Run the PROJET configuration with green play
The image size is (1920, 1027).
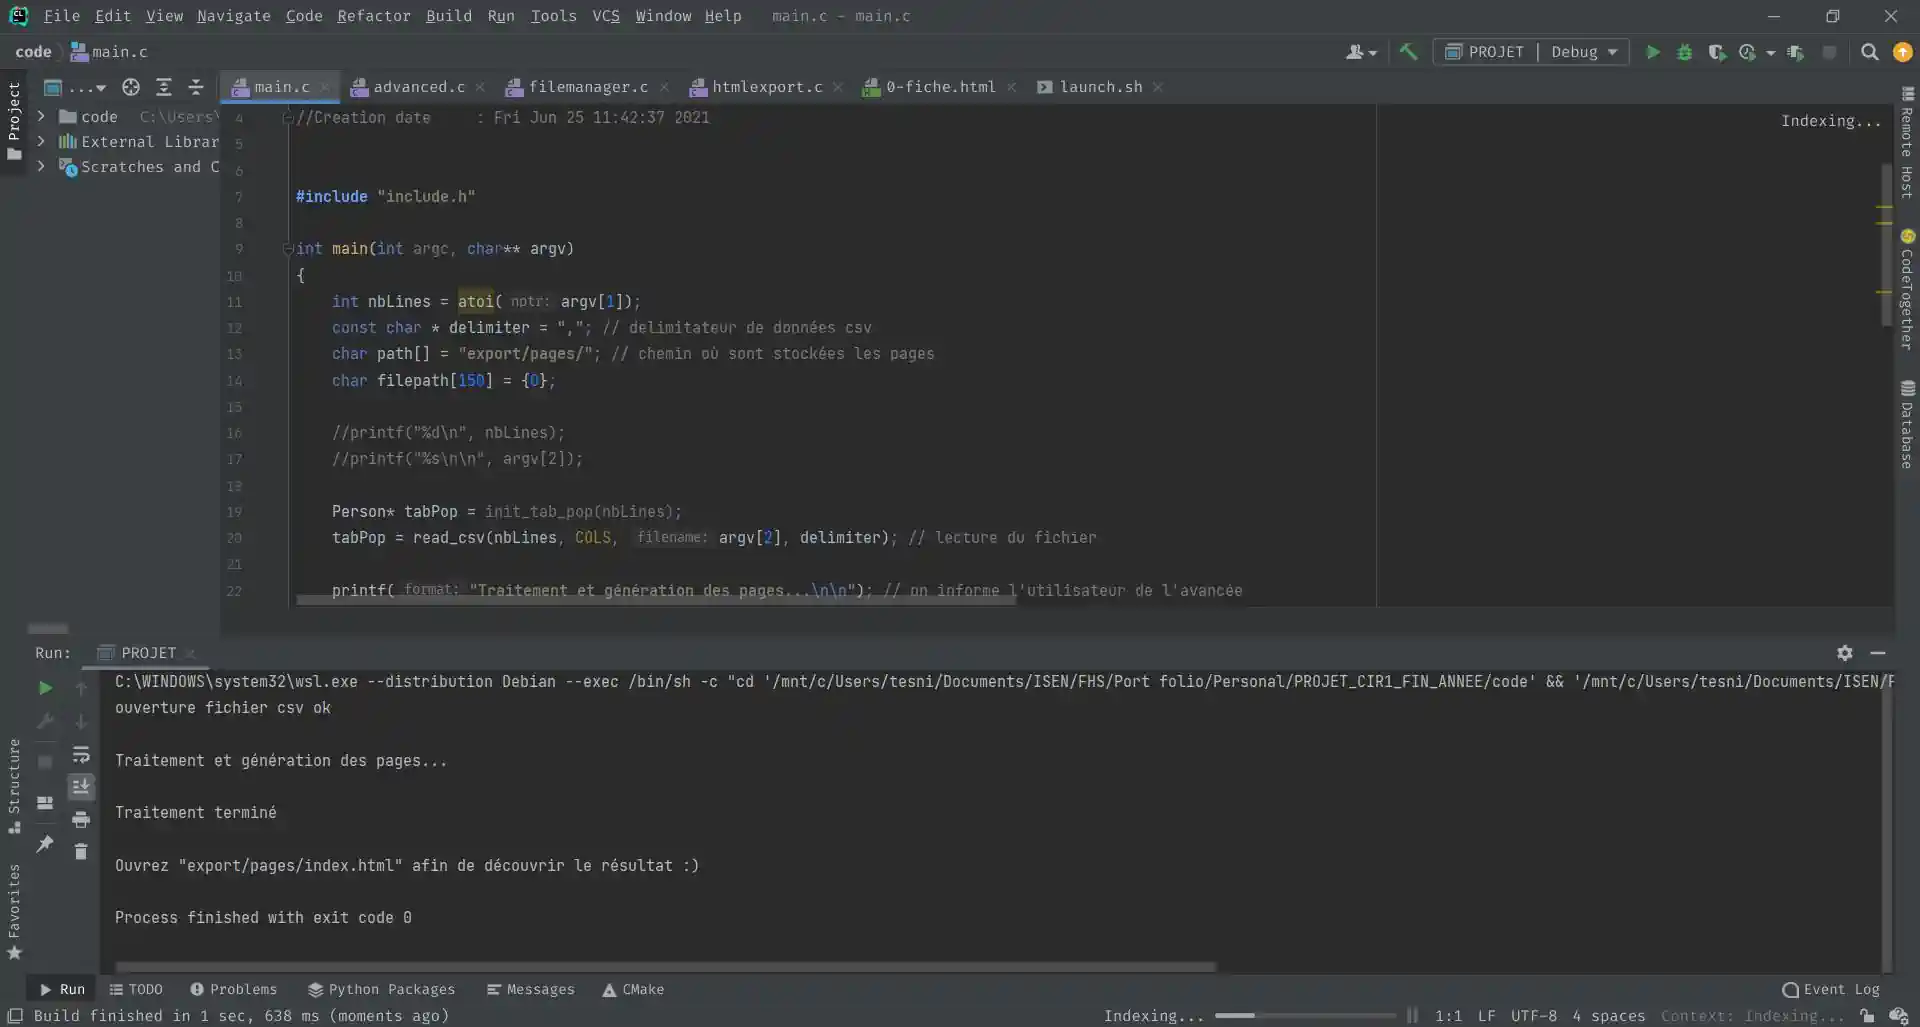tap(1653, 52)
